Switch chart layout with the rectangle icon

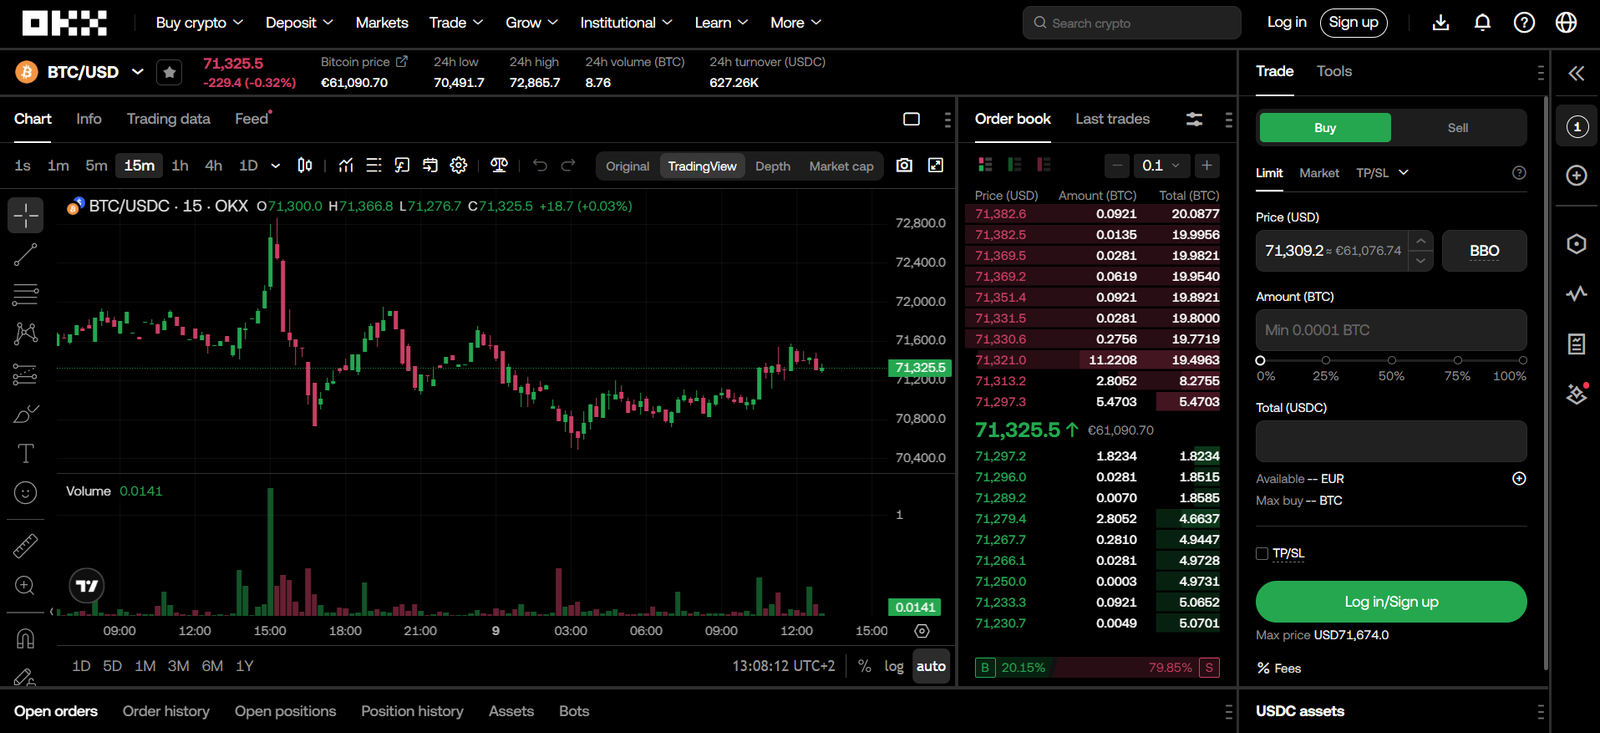pyautogui.click(x=911, y=119)
